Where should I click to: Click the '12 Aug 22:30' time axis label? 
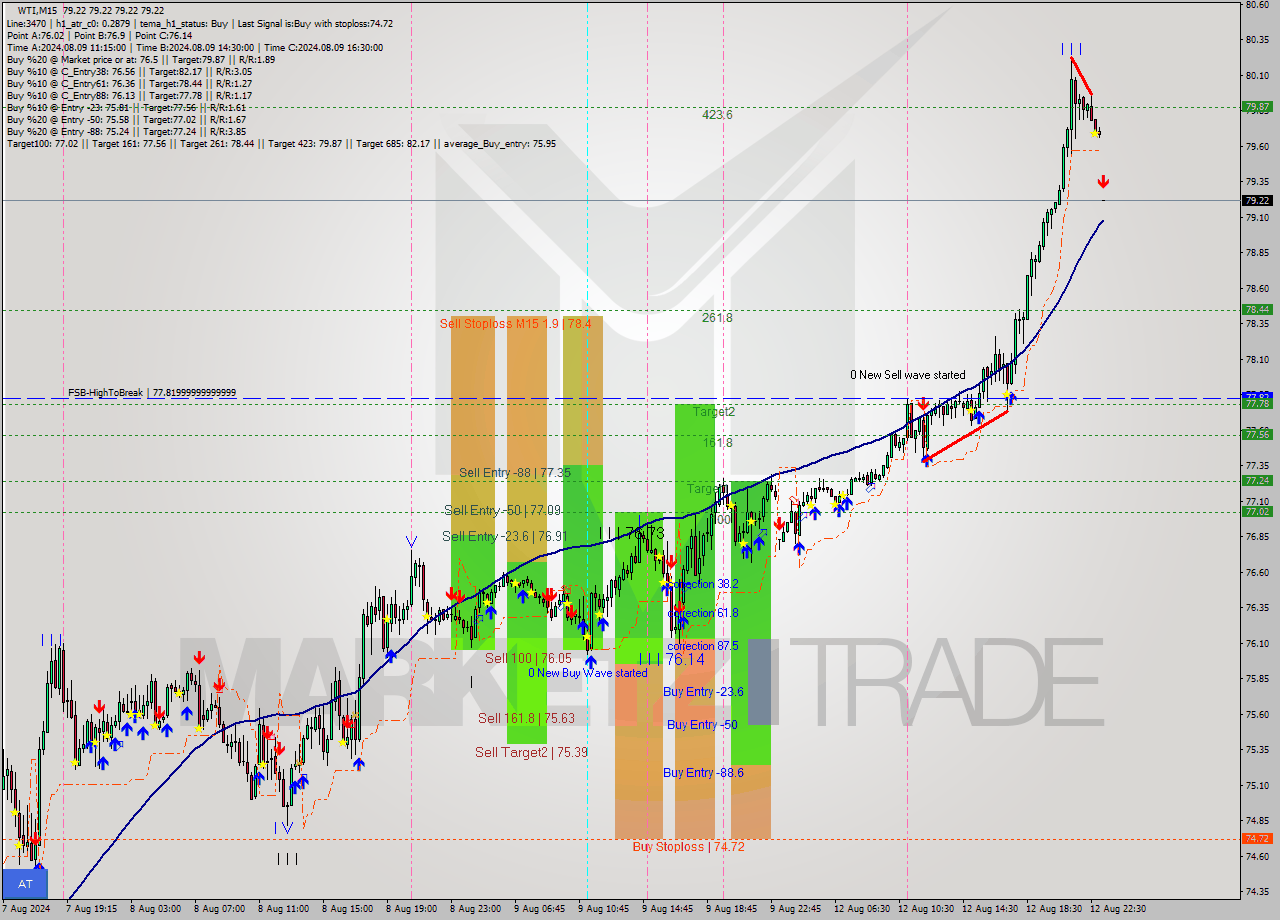(1118, 909)
